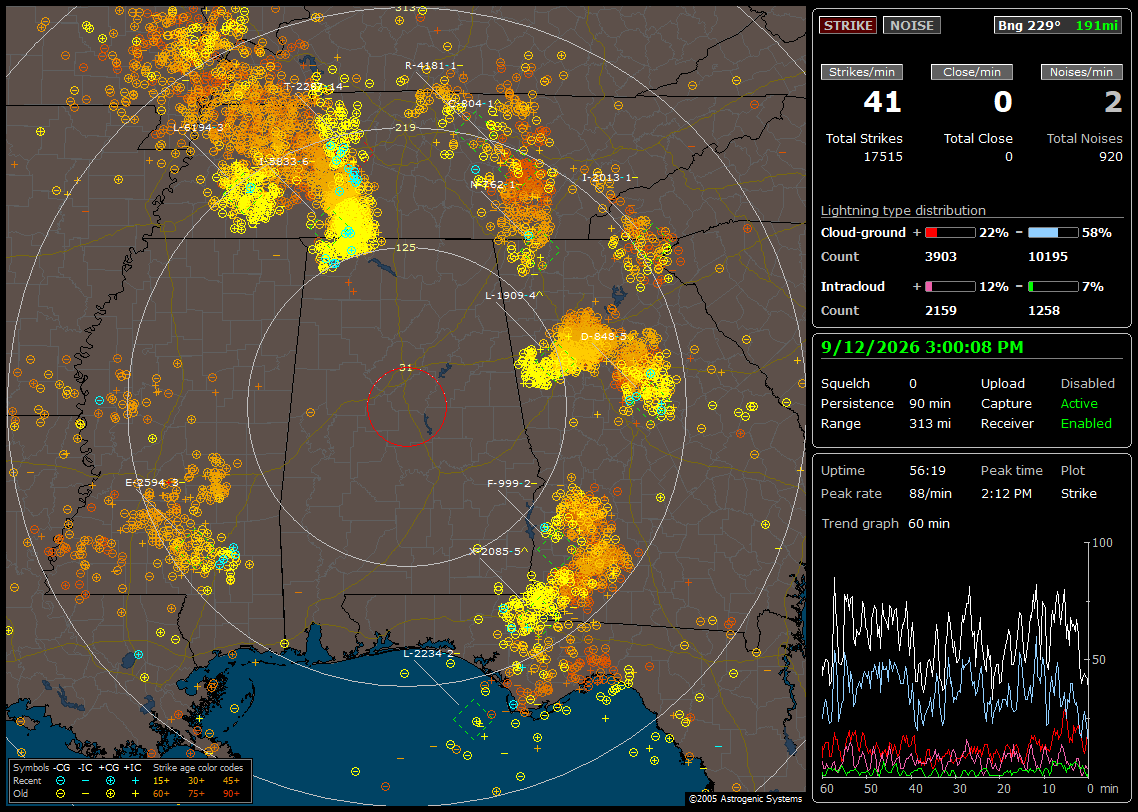Click storm cell label L-1909-4
Screen dimensions: 1138x812
point(510,295)
